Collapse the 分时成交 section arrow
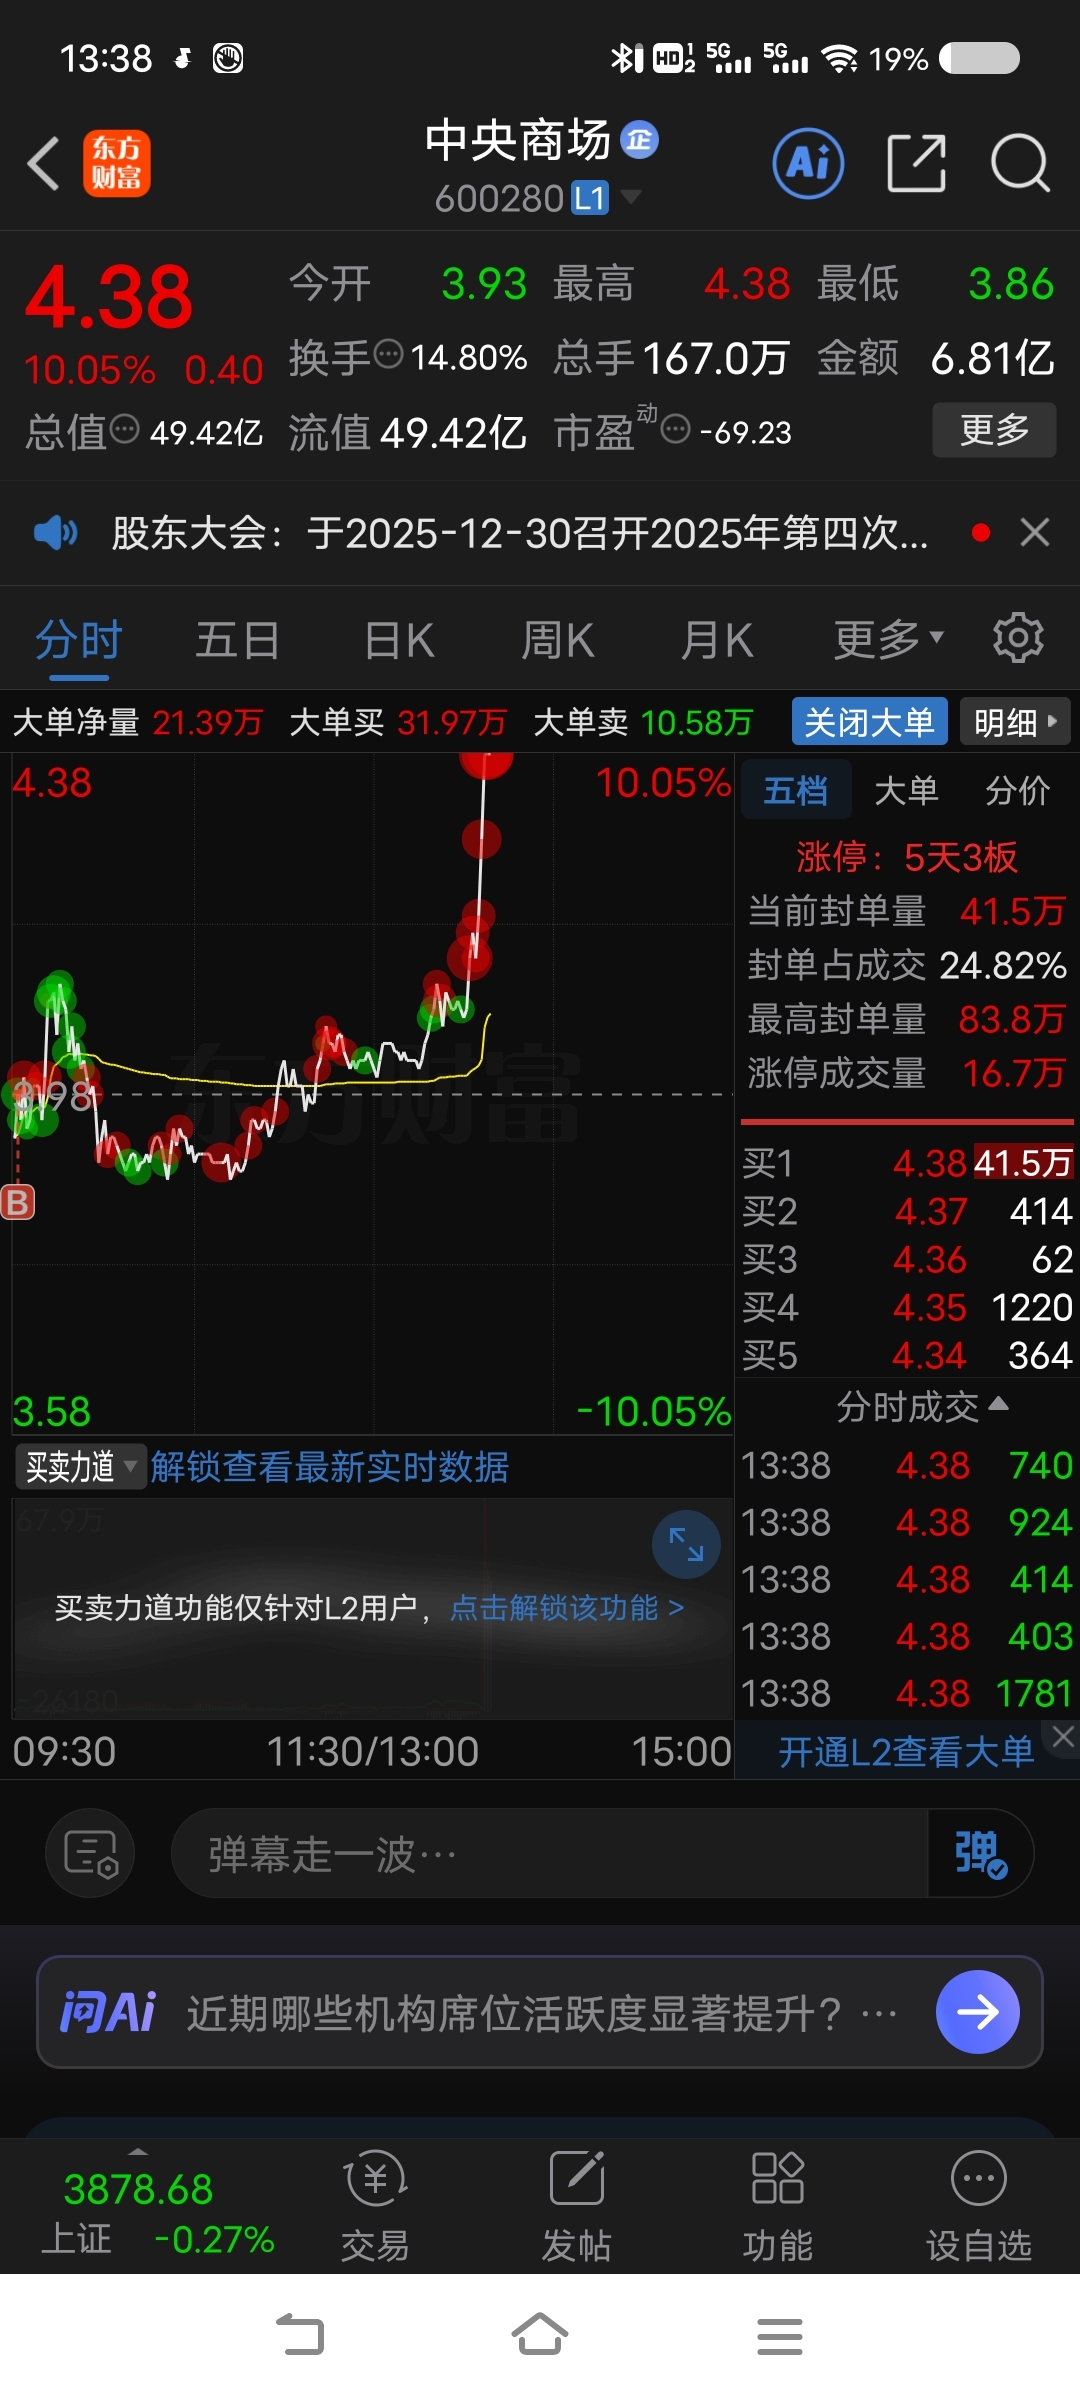This screenshot has width=1080, height=2400. 998,1404
